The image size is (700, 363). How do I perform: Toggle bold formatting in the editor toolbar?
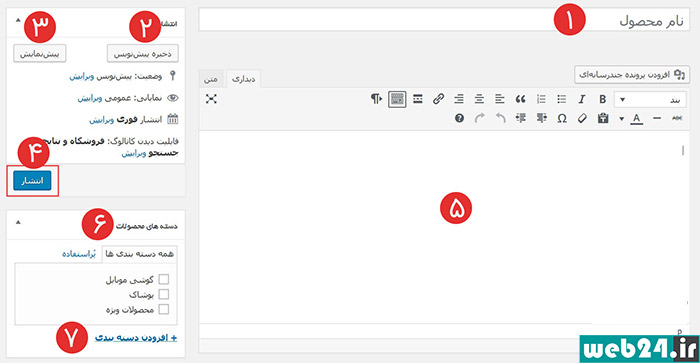pos(602,99)
